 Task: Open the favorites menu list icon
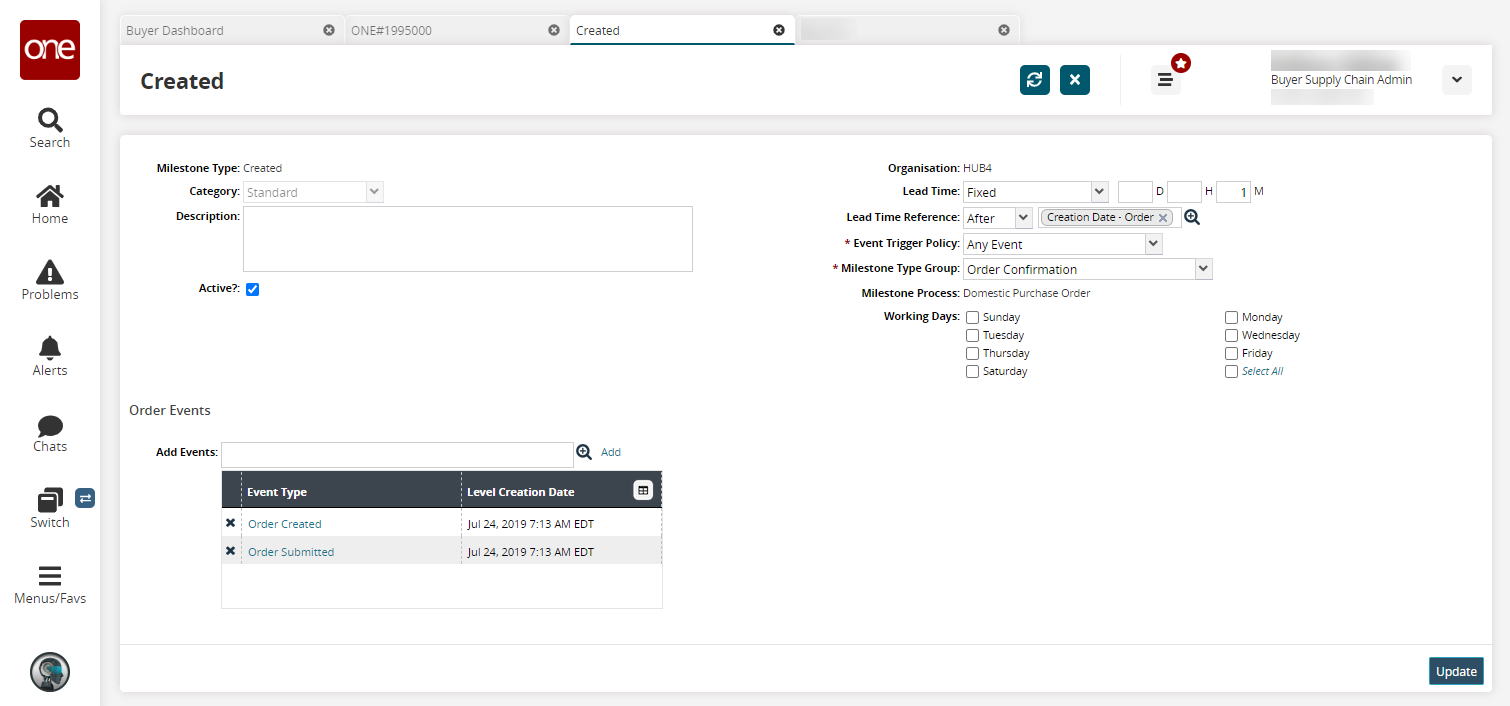click(x=1165, y=80)
